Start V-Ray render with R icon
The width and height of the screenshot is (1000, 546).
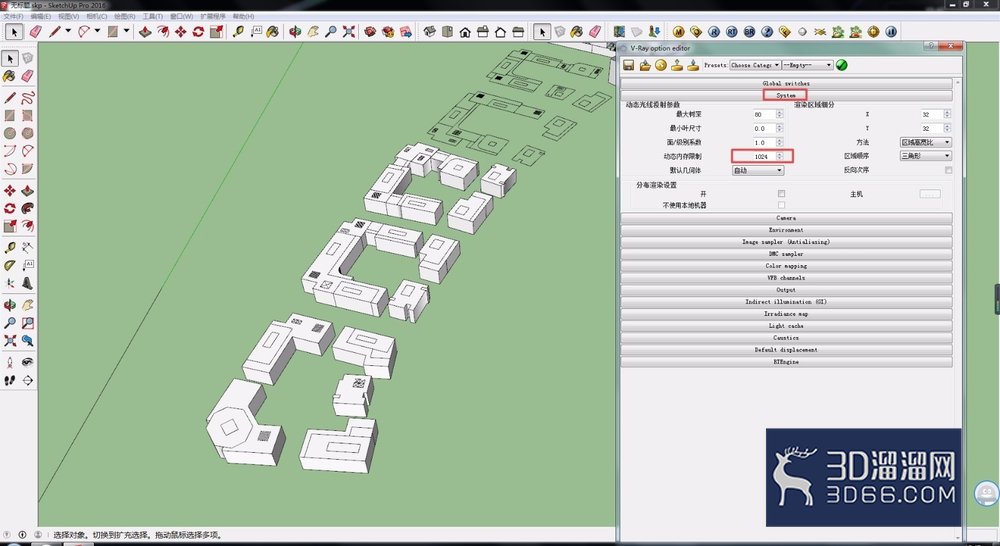(x=714, y=31)
